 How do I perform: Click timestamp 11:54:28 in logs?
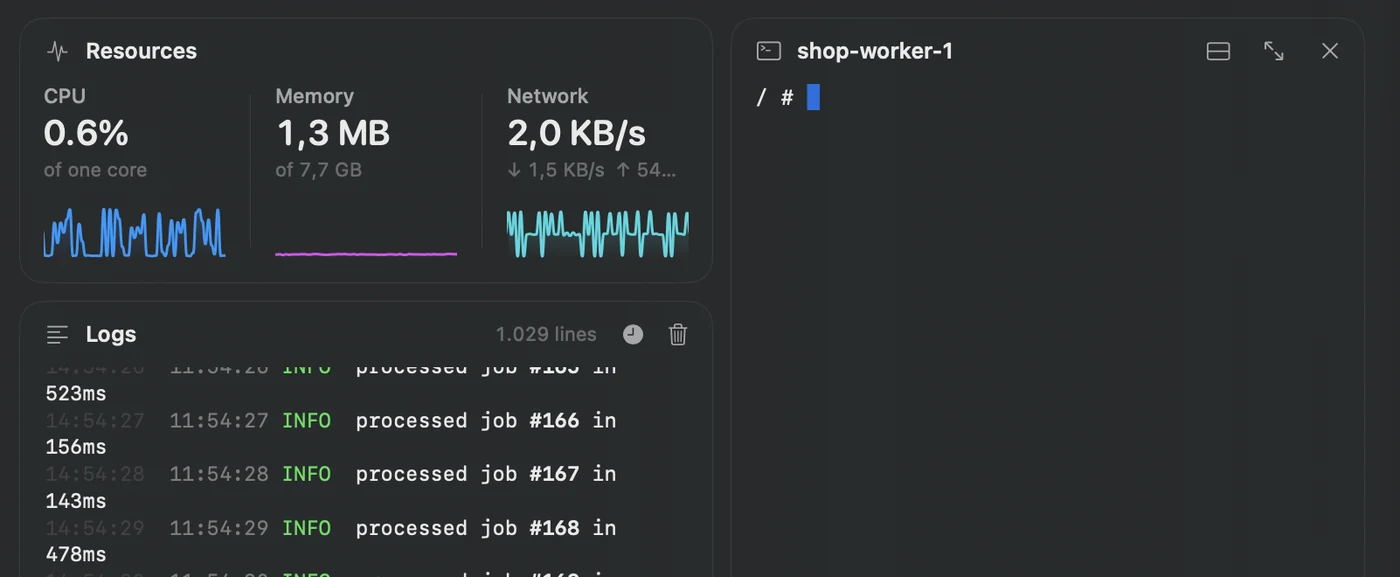tap(219, 474)
